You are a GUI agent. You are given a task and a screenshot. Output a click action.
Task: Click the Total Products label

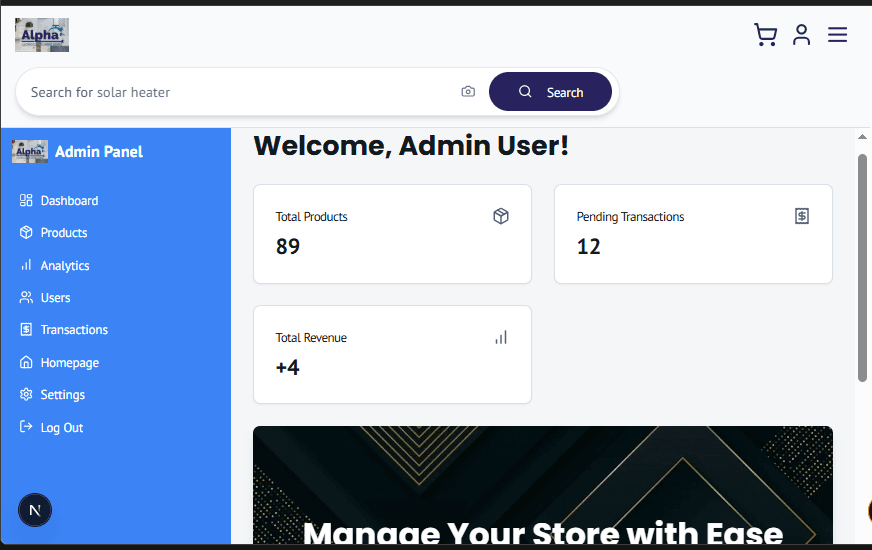[311, 216]
